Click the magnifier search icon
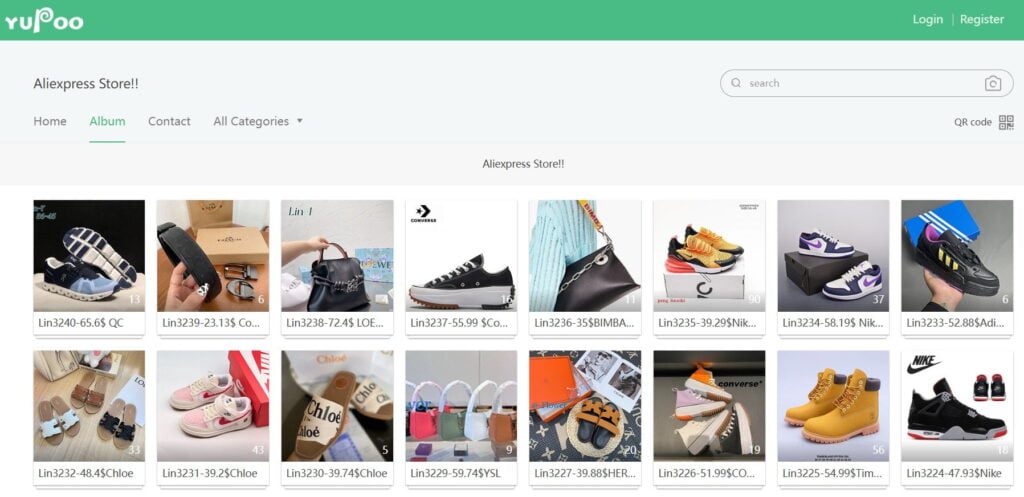The image size is (1024, 497). click(736, 83)
